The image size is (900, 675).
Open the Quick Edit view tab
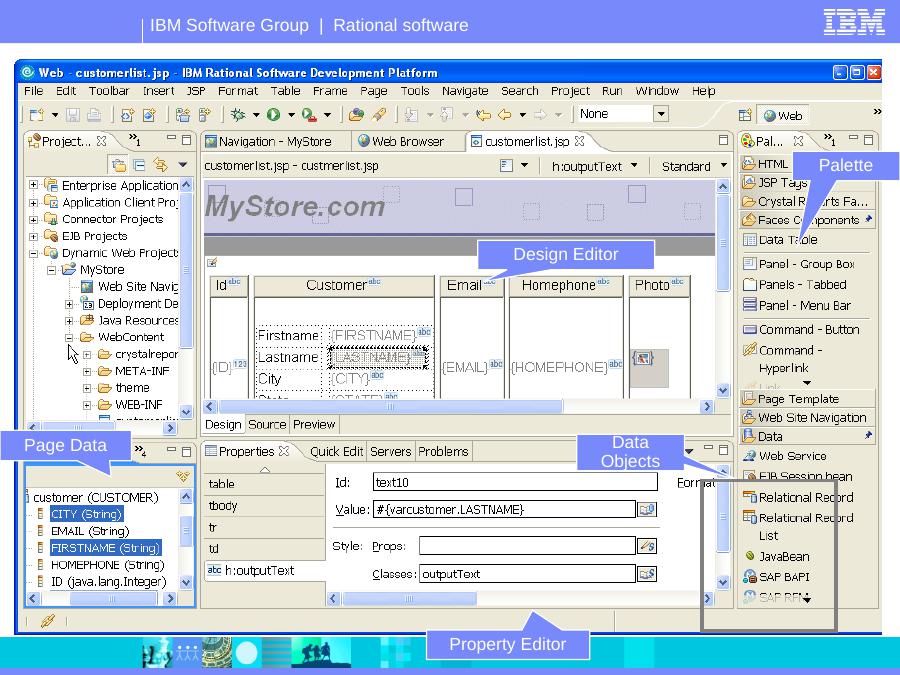(336, 452)
